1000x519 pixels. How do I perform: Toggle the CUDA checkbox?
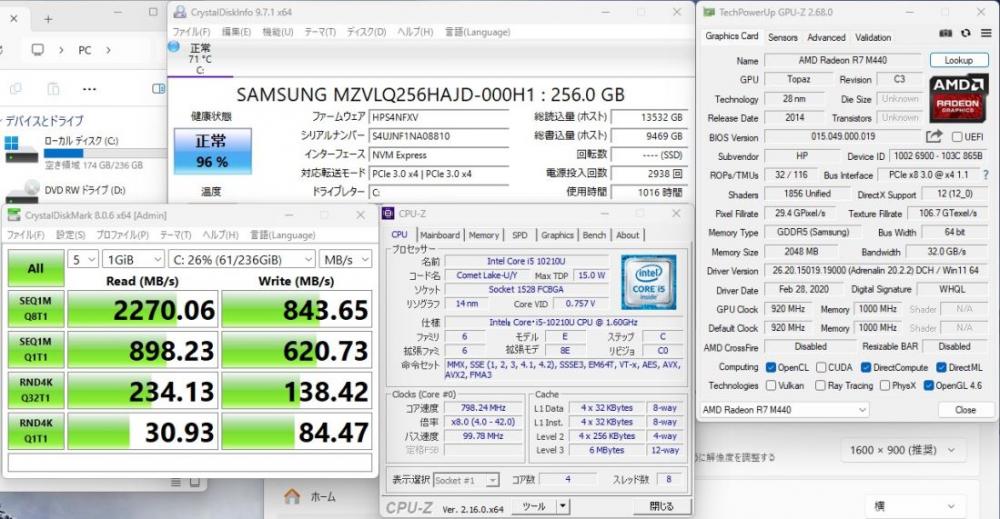pos(821,367)
